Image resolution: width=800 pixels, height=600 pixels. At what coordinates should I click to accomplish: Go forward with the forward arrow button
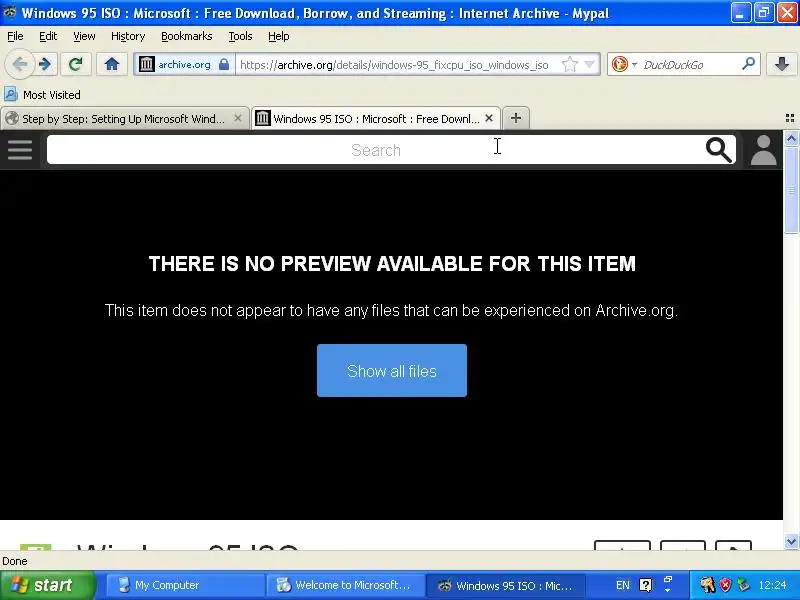pos(46,64)
